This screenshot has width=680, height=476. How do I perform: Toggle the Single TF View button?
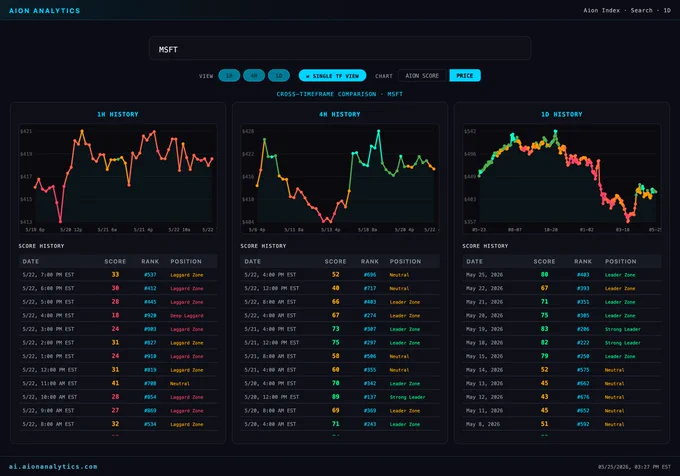coord(332,75)
